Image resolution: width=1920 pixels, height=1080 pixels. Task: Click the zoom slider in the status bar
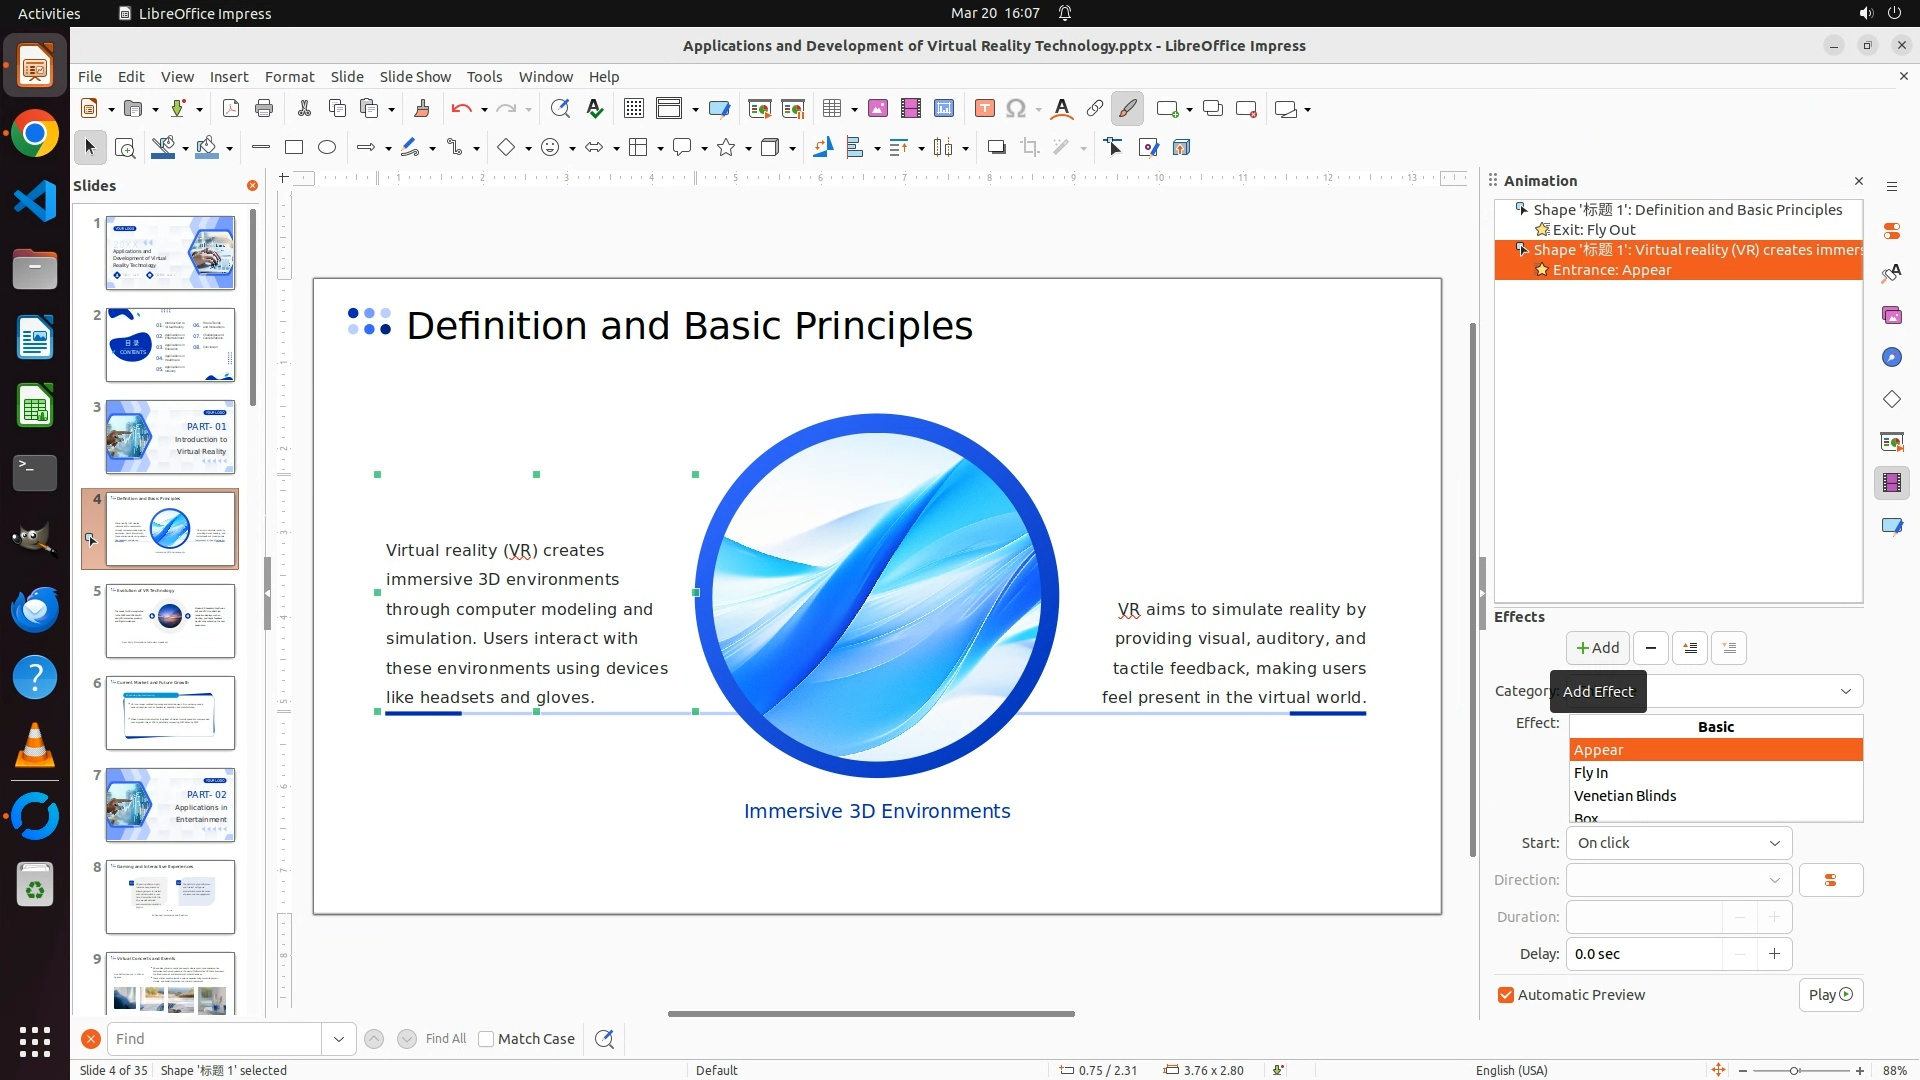(x=1795, y=1070)
